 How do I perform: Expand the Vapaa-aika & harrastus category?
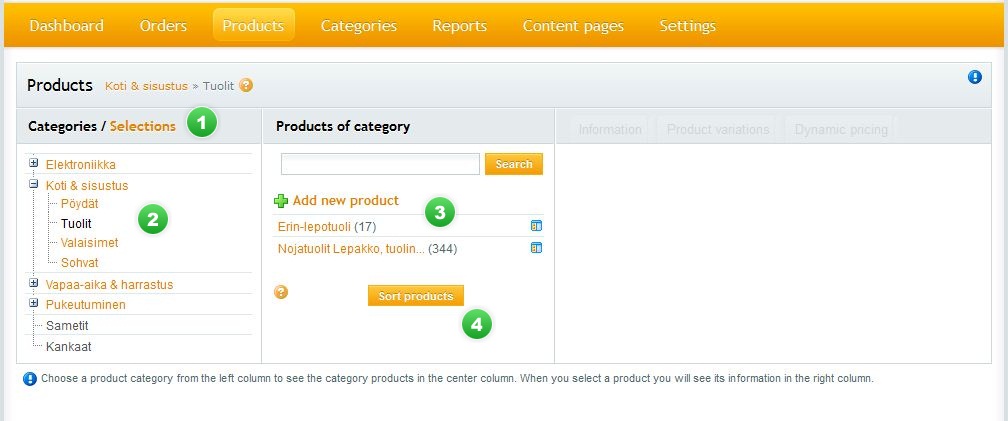click(x=34, y=284)
